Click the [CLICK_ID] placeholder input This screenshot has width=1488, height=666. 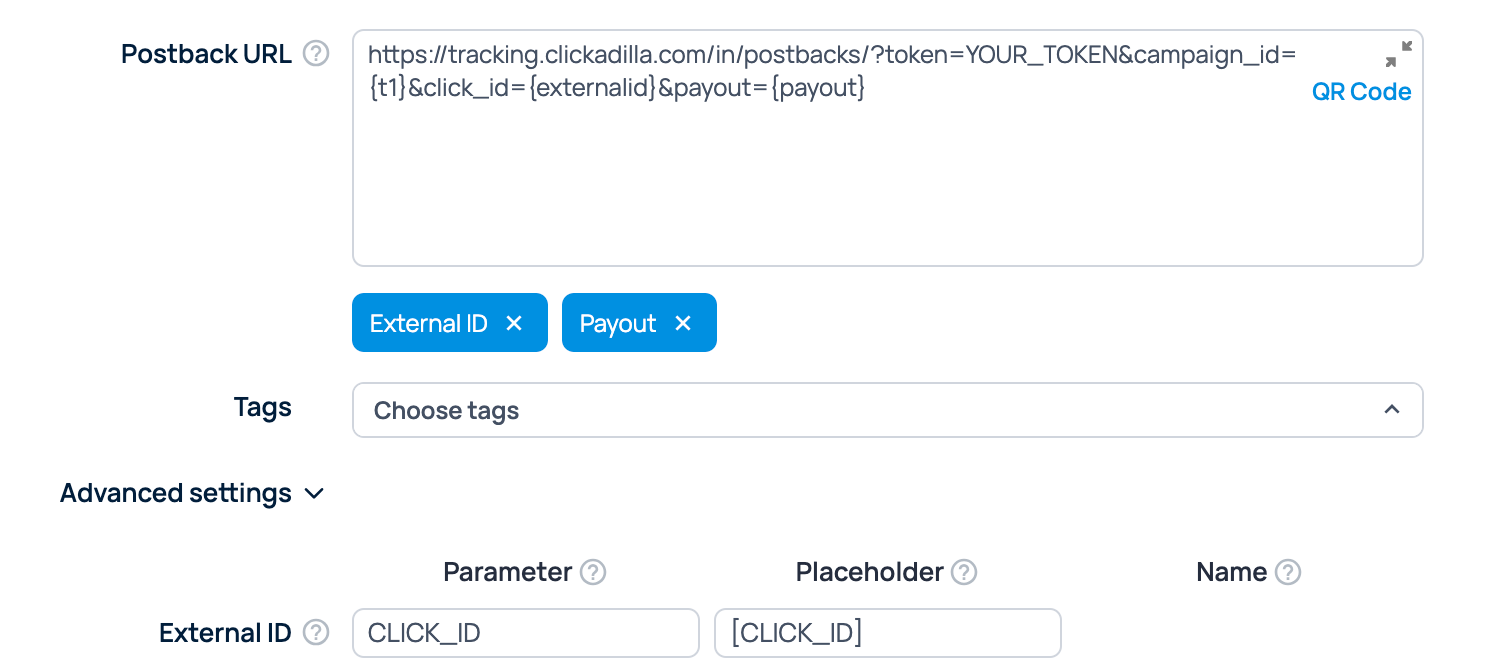(887, 632)
